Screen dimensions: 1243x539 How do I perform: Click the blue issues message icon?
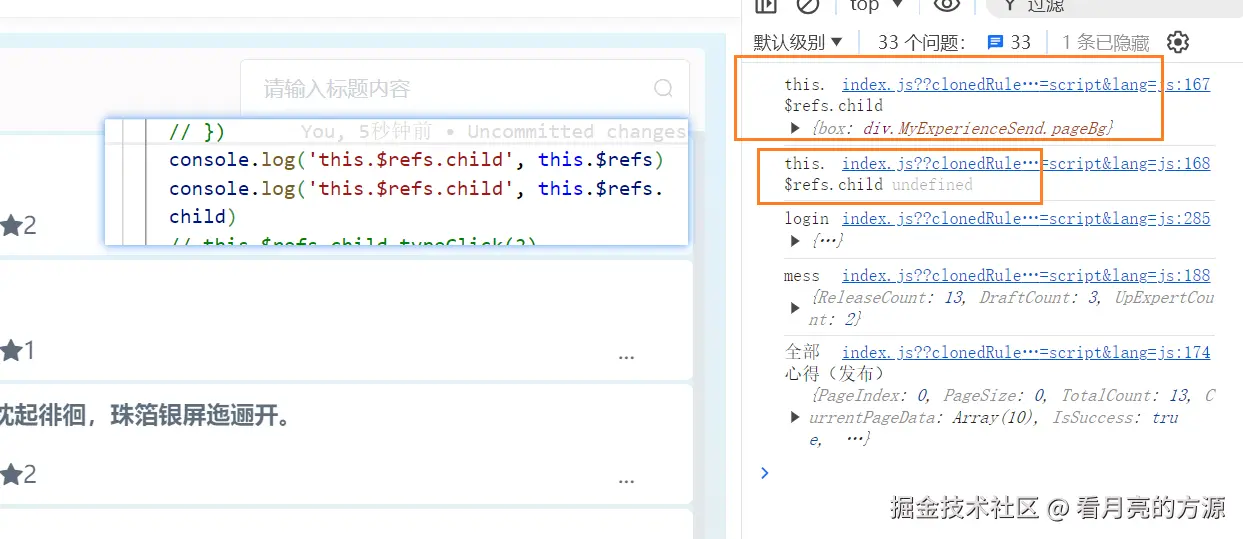point(995,42)
